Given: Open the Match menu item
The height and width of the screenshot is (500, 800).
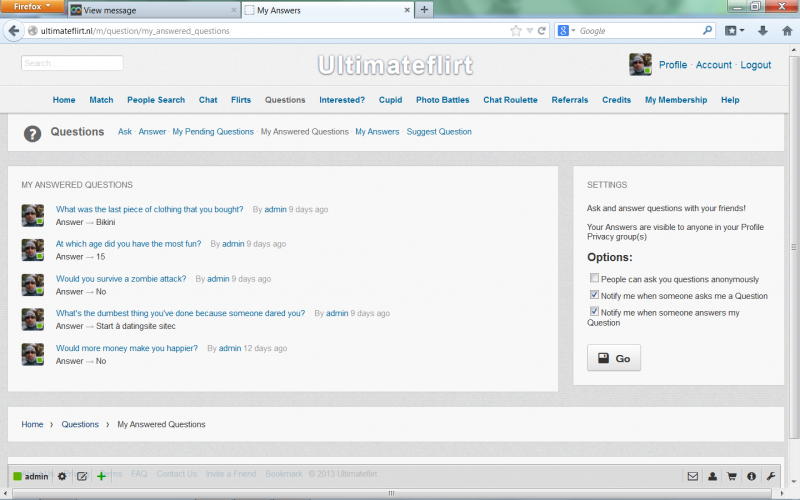Looking at the screenshot, I should [x=102, y=100].
